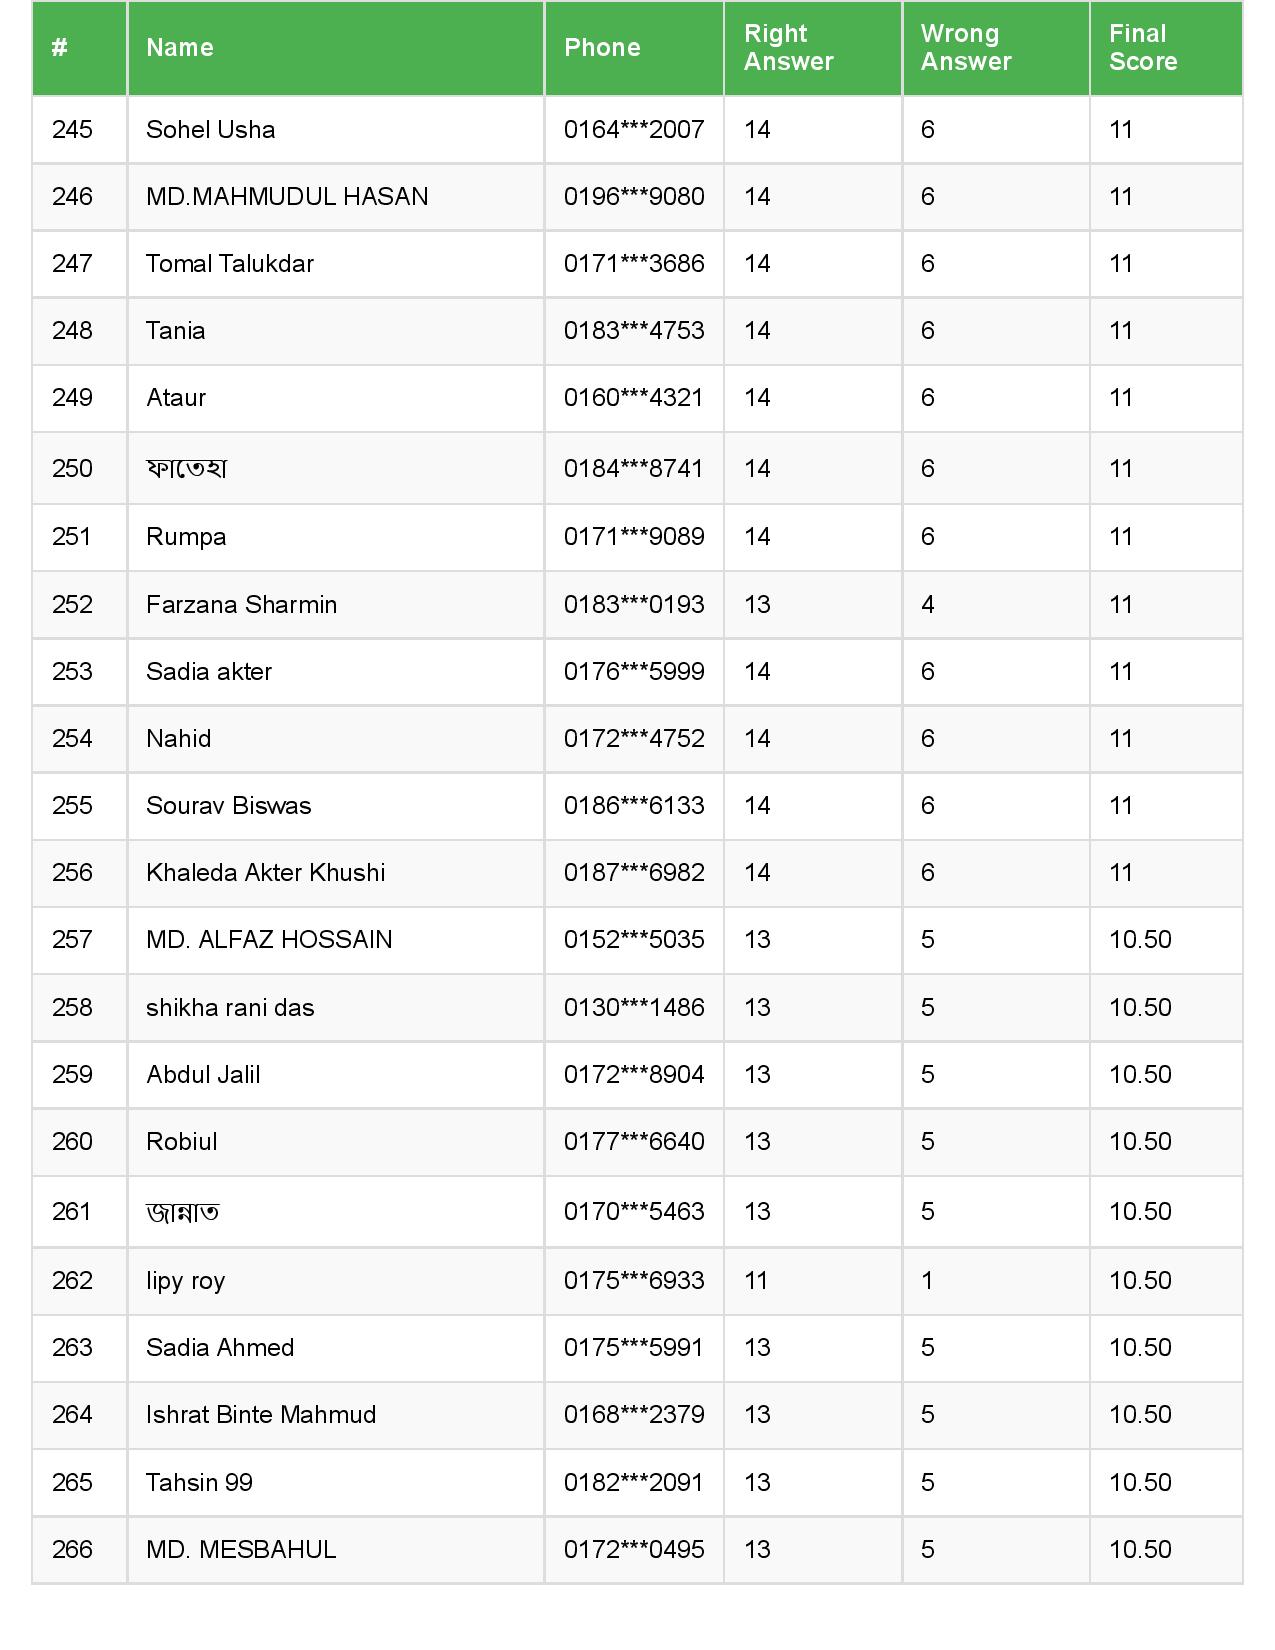
Task: Select Tomal Talukdar in the table
Action: pyautogui.click(x=230, y=264)
